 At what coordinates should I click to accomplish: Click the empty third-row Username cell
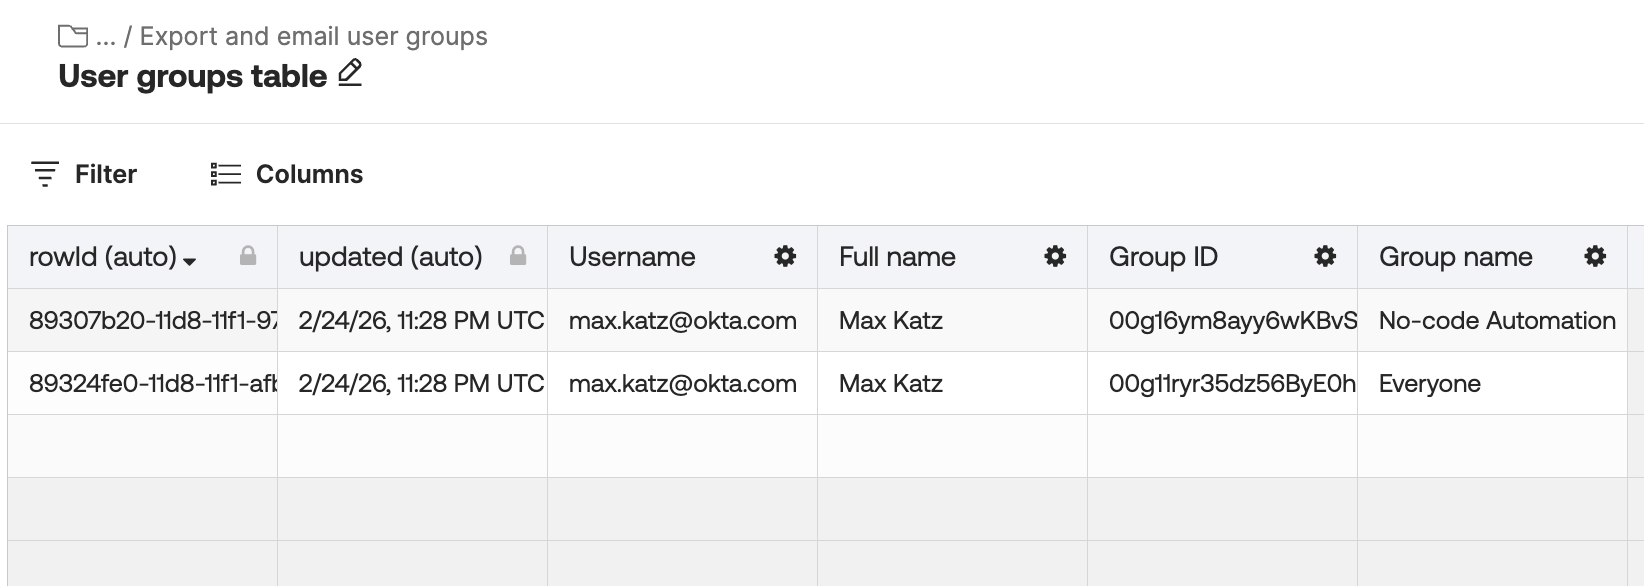tap(682, 446)
